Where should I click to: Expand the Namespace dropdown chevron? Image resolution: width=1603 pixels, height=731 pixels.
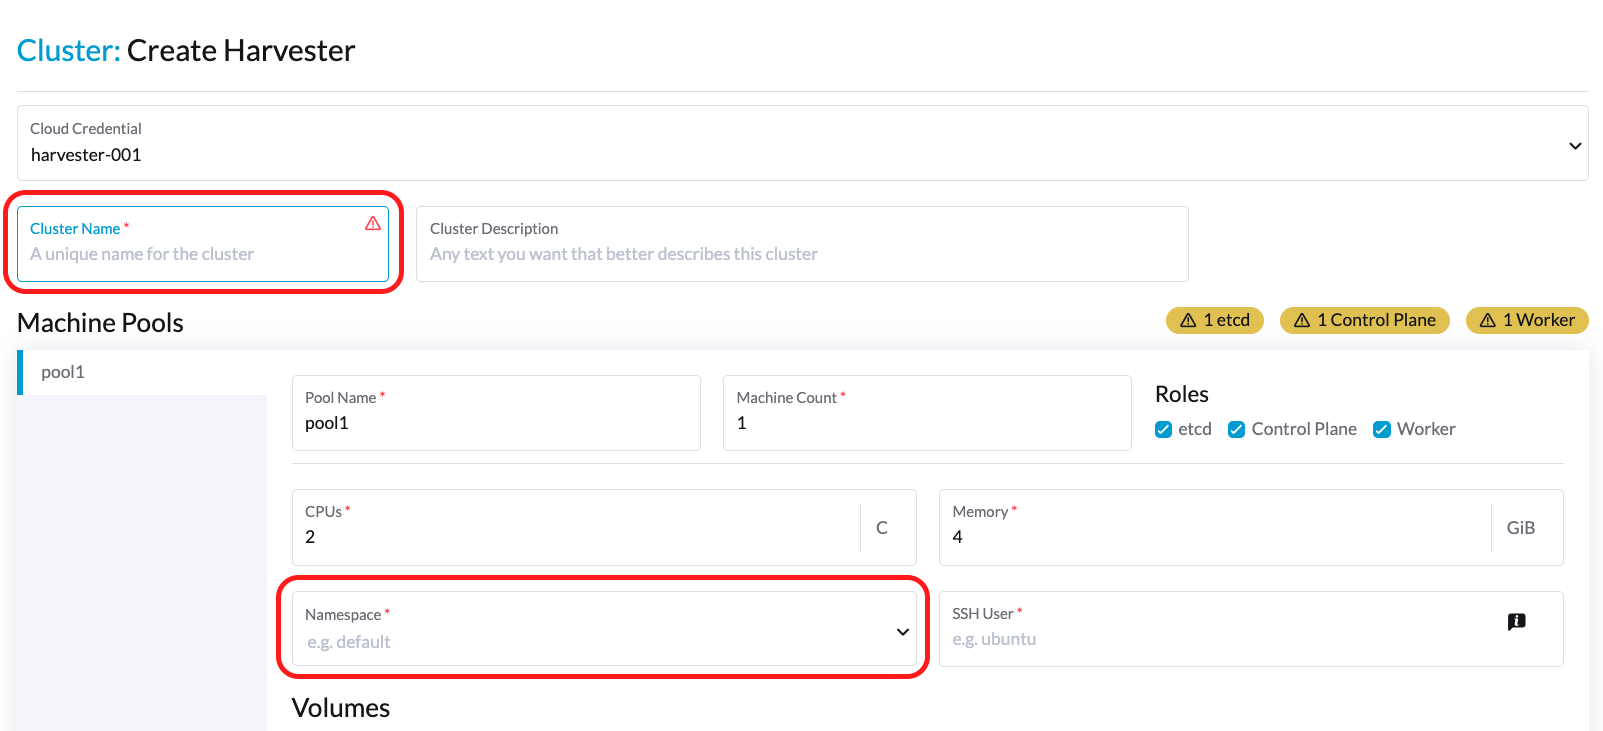click(902, 632)
